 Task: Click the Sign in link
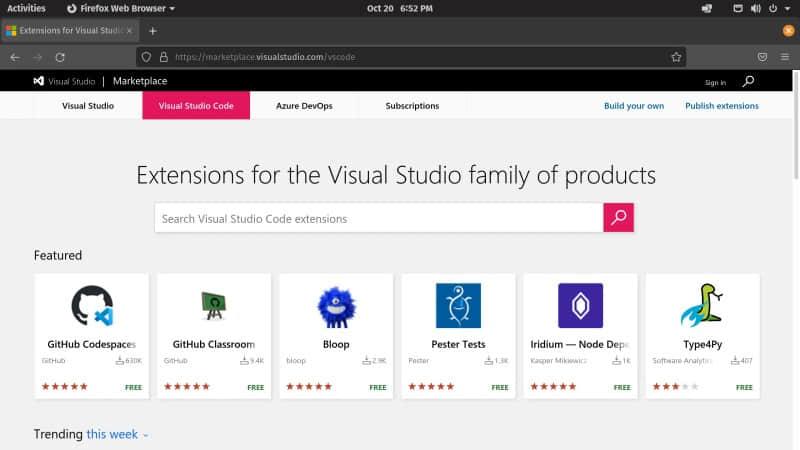point(715,82)
